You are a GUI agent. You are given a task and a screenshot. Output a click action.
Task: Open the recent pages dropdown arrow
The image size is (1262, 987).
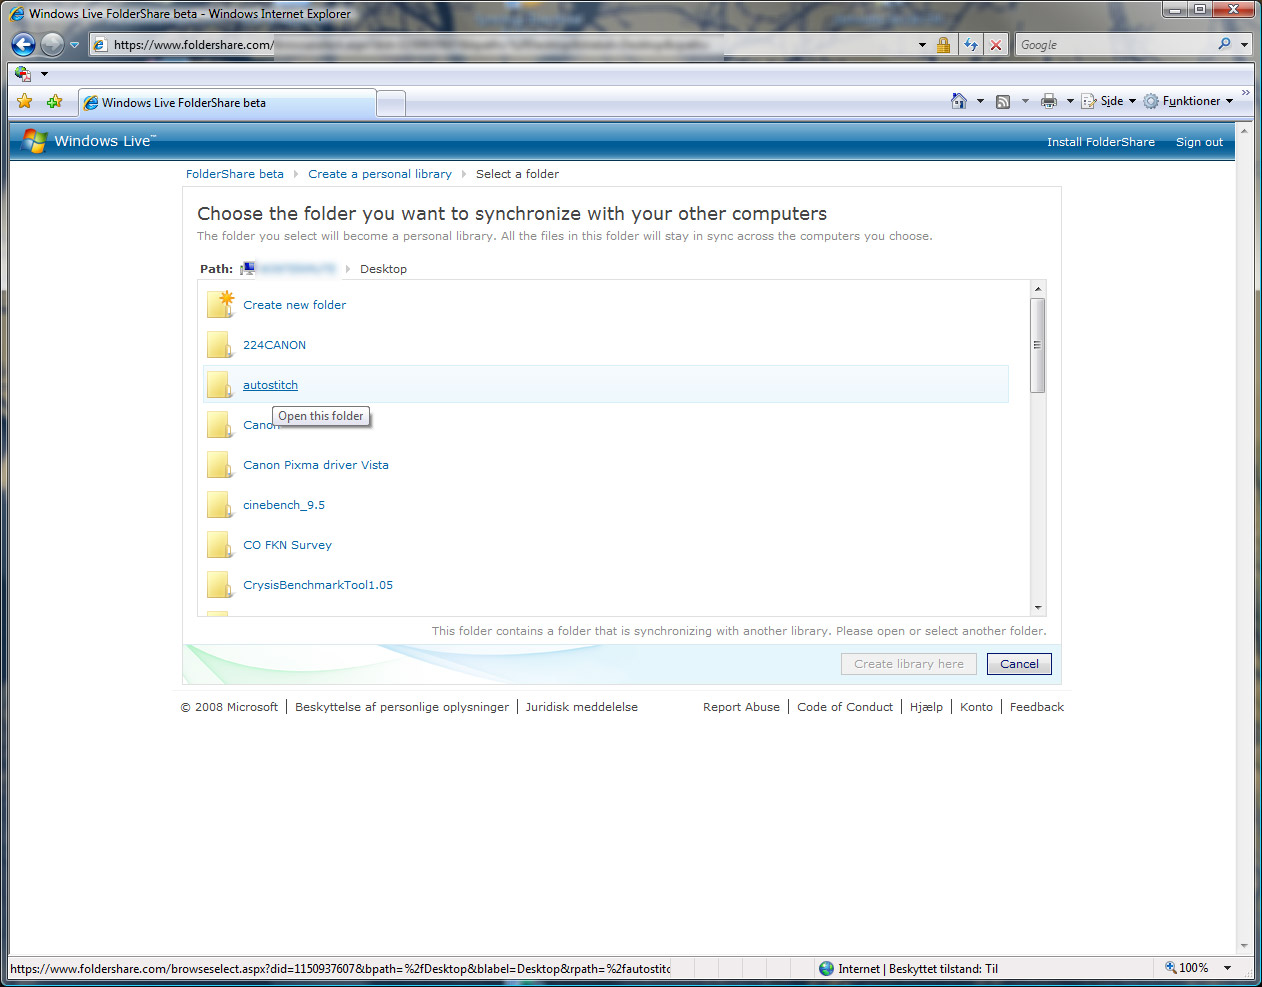pos(74,45)
